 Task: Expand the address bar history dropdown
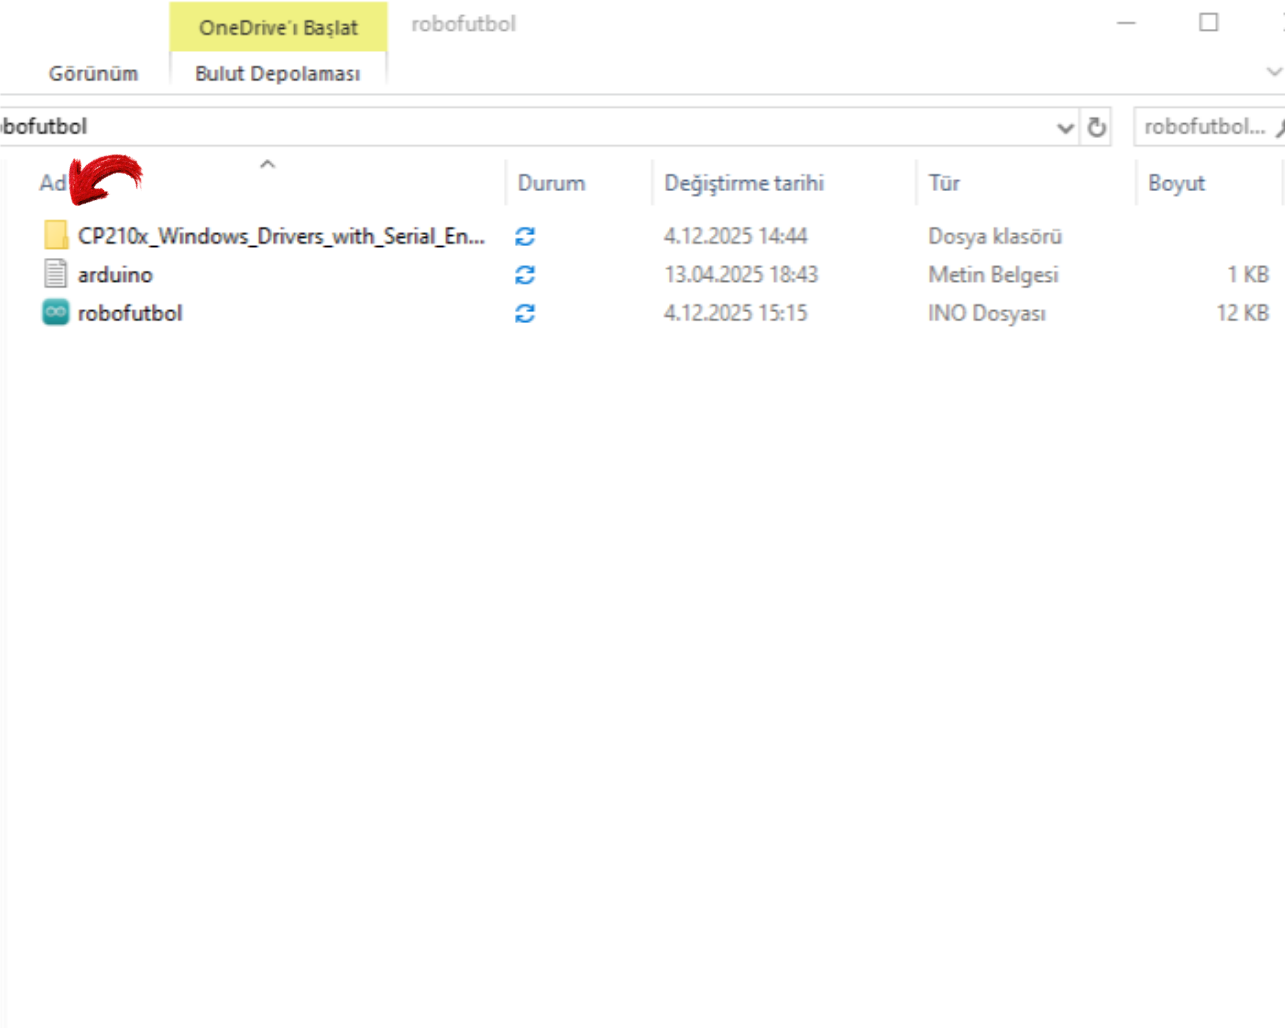click(x=1065, y=128)
